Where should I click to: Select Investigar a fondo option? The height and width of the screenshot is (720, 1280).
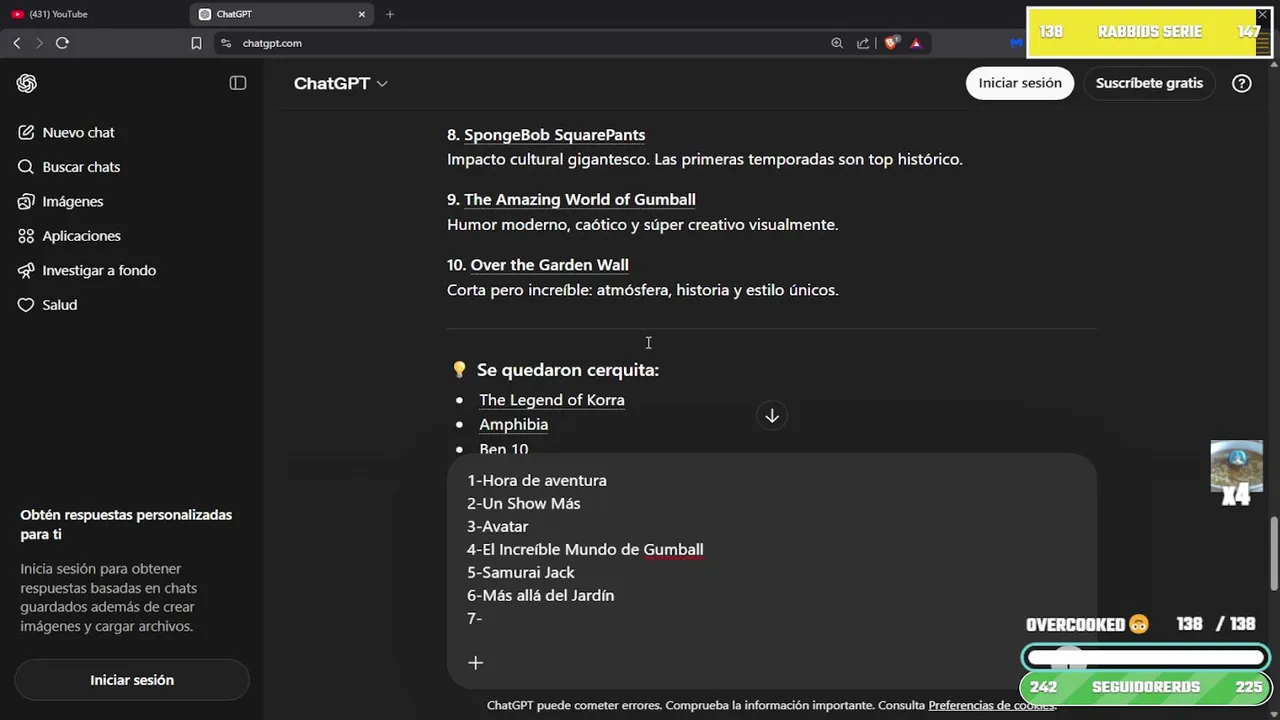98,270
